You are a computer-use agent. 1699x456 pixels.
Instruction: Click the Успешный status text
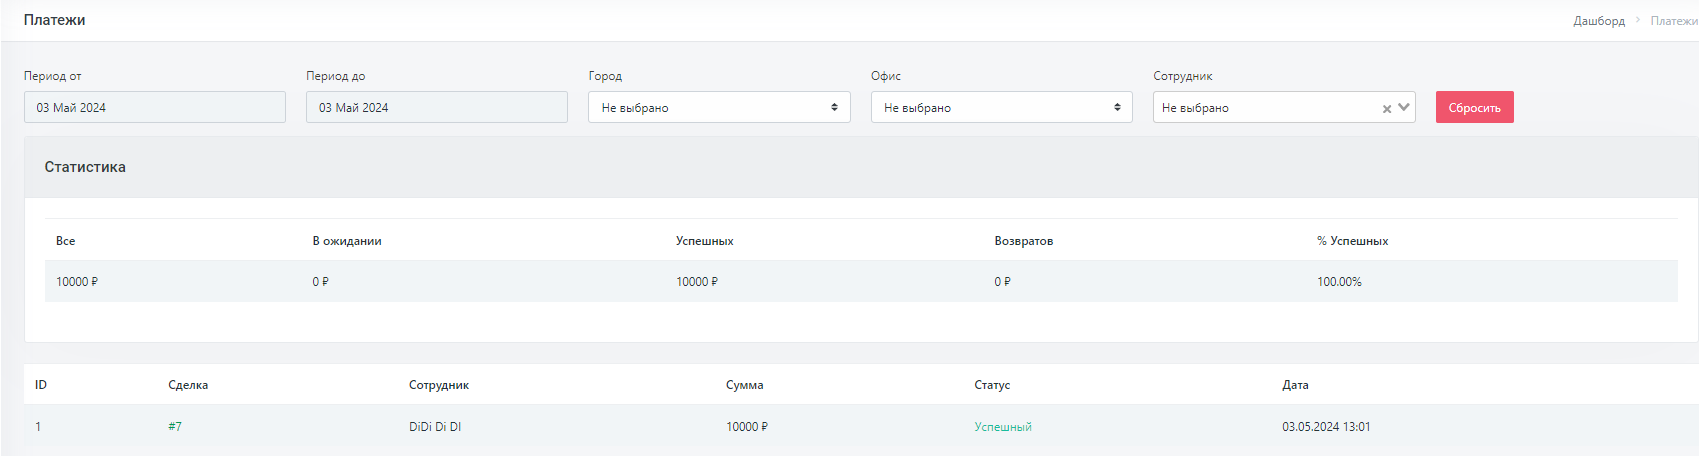click(x=1003, y=427)
